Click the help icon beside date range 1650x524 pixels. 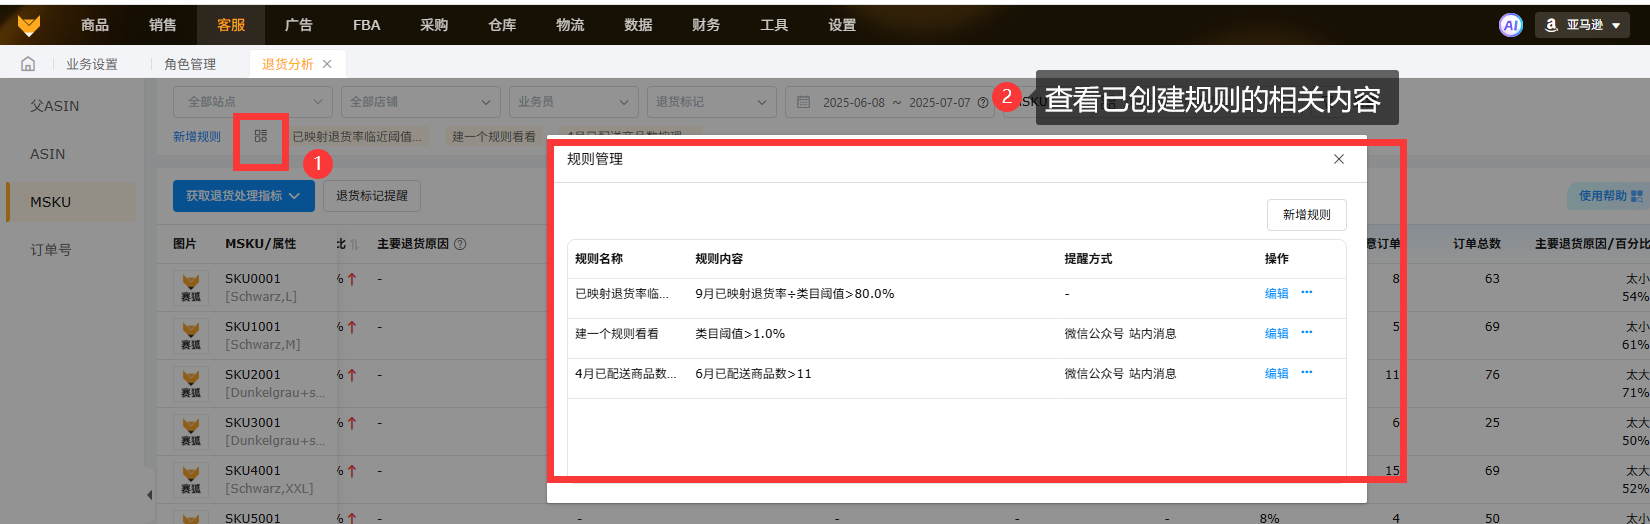[x=983, y=103]
